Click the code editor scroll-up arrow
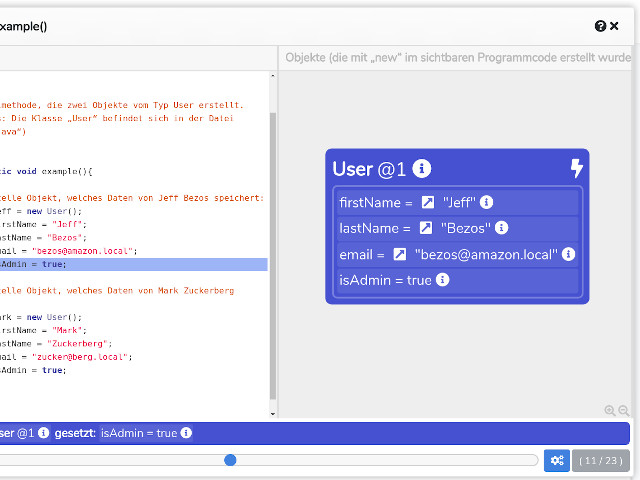 pos(273,76)
